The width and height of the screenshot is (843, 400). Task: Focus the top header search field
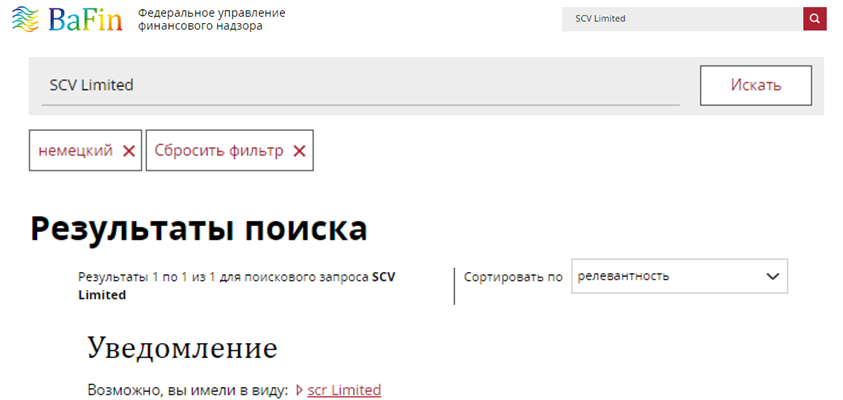[682, 19]
